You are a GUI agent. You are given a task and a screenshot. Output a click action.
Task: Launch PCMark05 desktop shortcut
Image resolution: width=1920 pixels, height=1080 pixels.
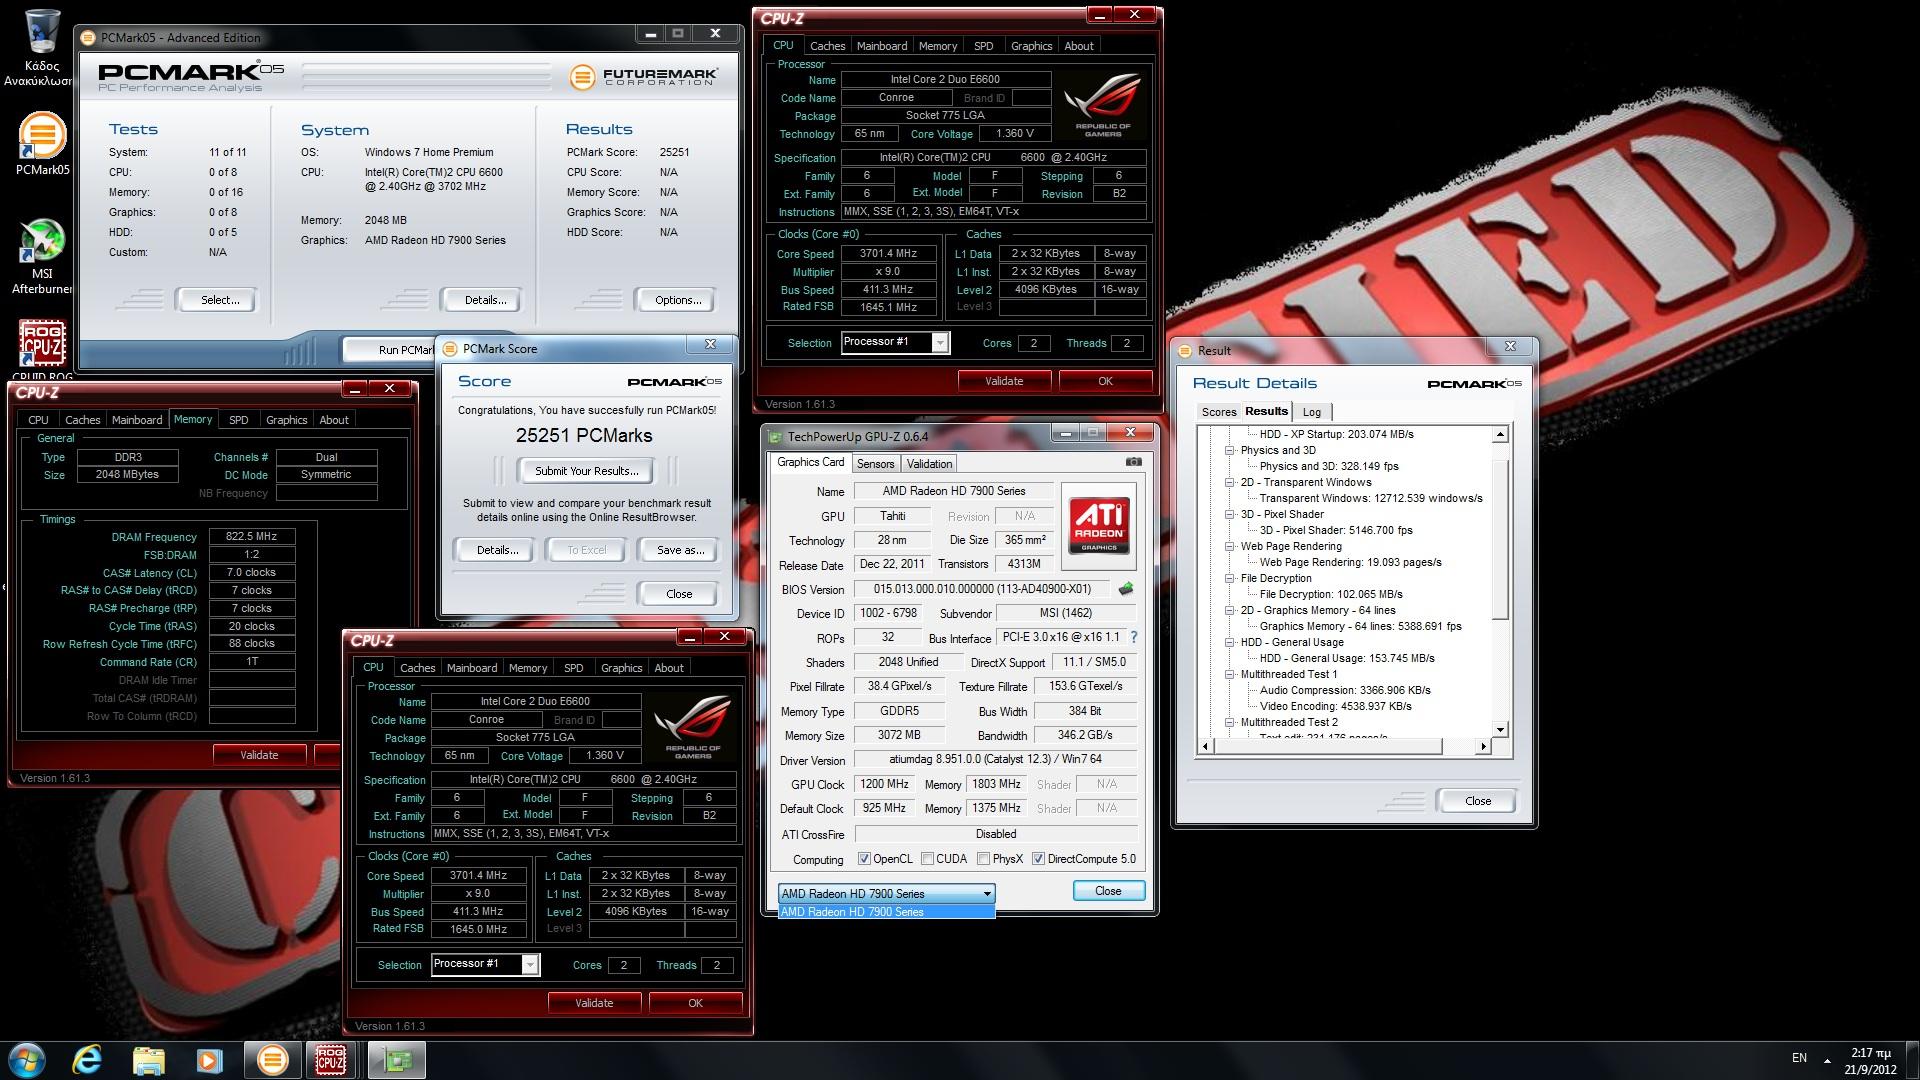(42, 143)
